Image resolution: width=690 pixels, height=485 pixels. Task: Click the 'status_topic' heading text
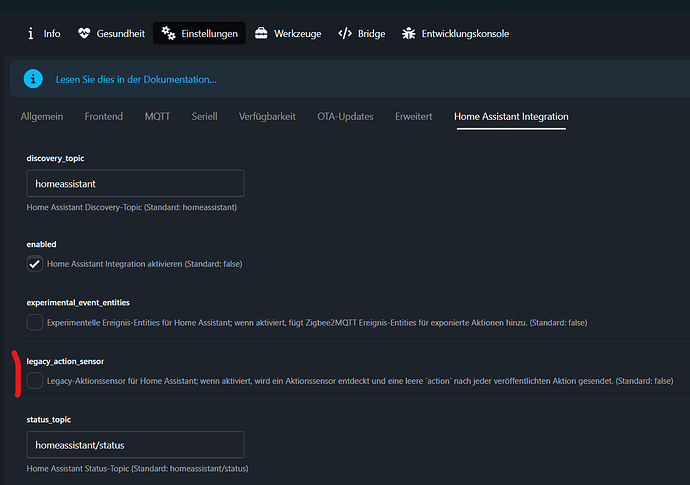[x=49, y=420]
